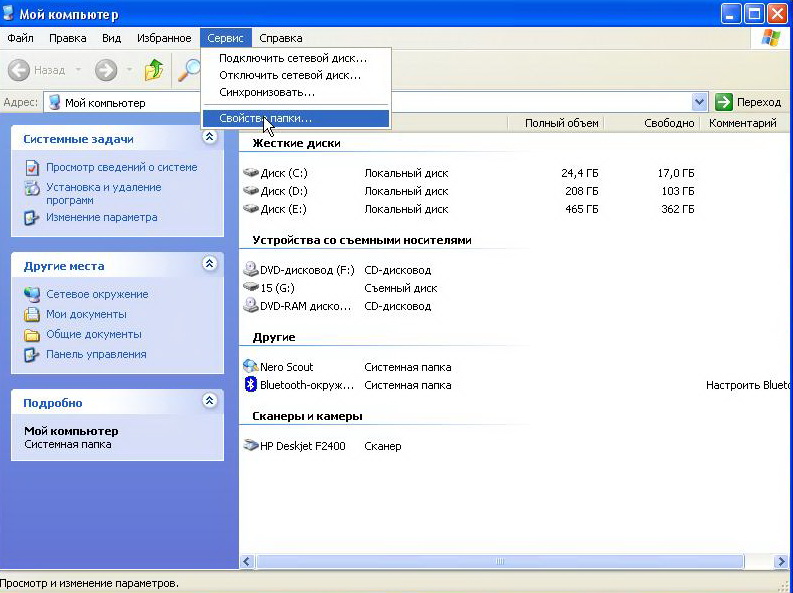Viewport: 793px width, 593px height.
Task: Click the Изменение параметра task icon
Action: [32, 218]
